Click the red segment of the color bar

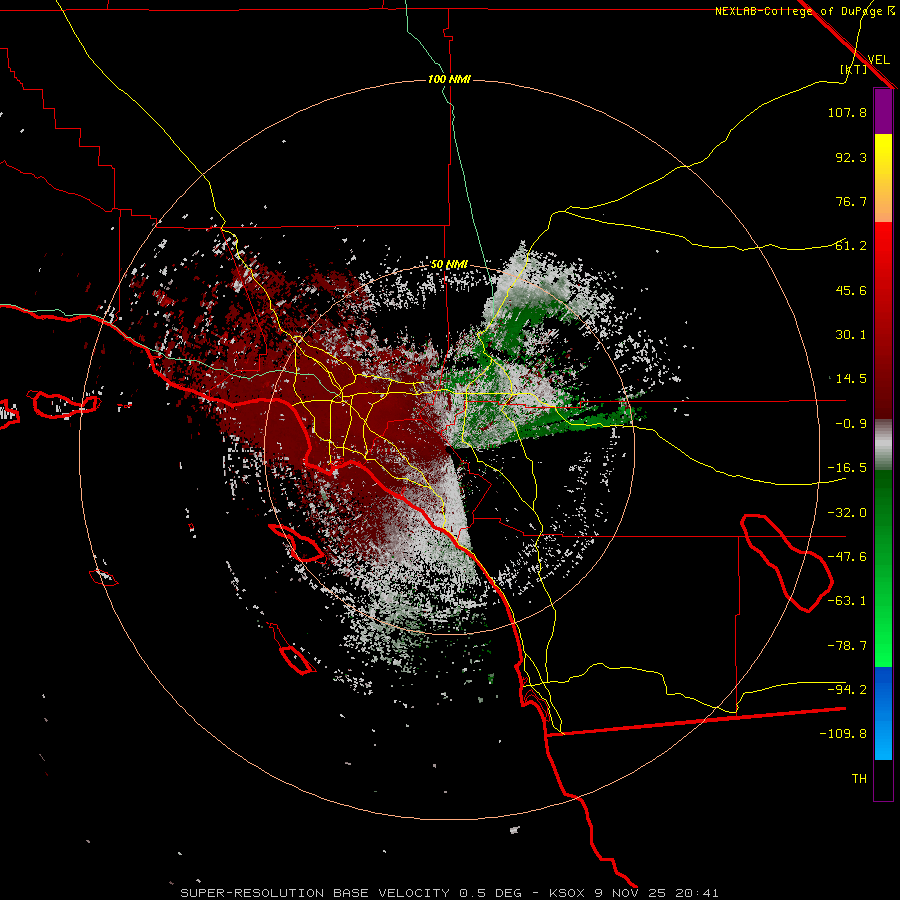coord(883,320)
